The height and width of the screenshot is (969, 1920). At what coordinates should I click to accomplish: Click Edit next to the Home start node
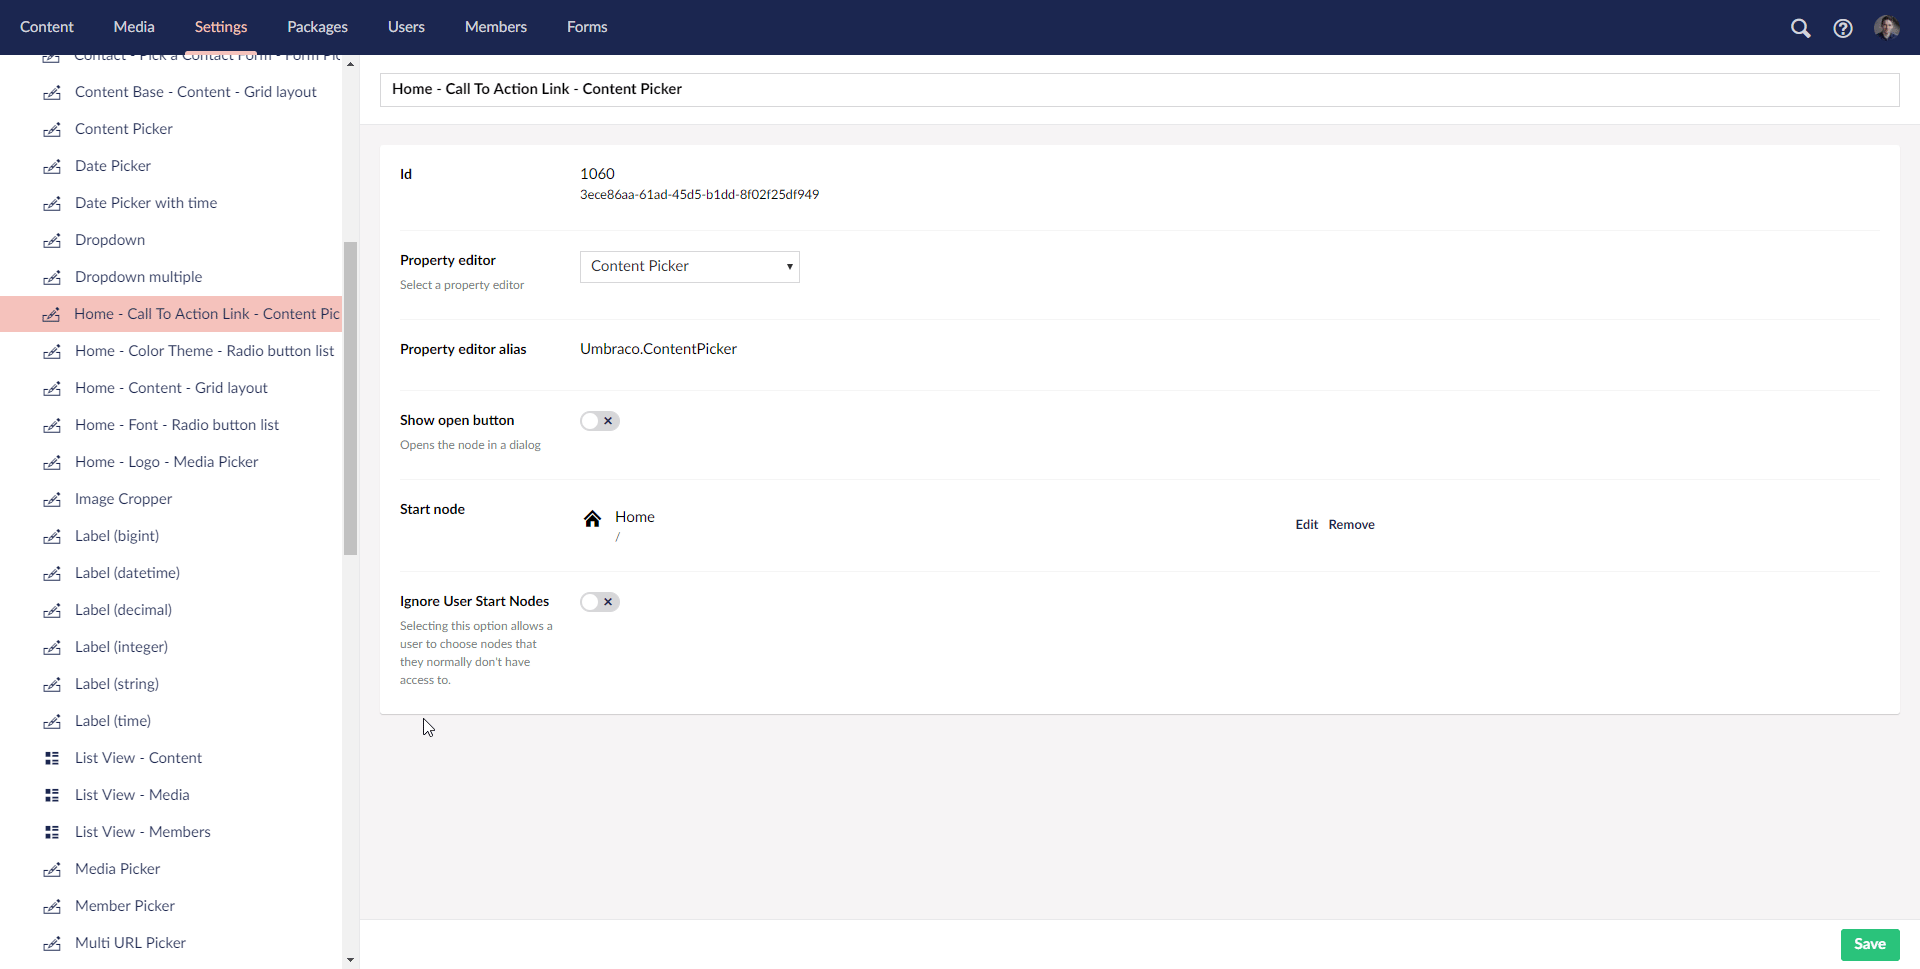pos(1306,524)
